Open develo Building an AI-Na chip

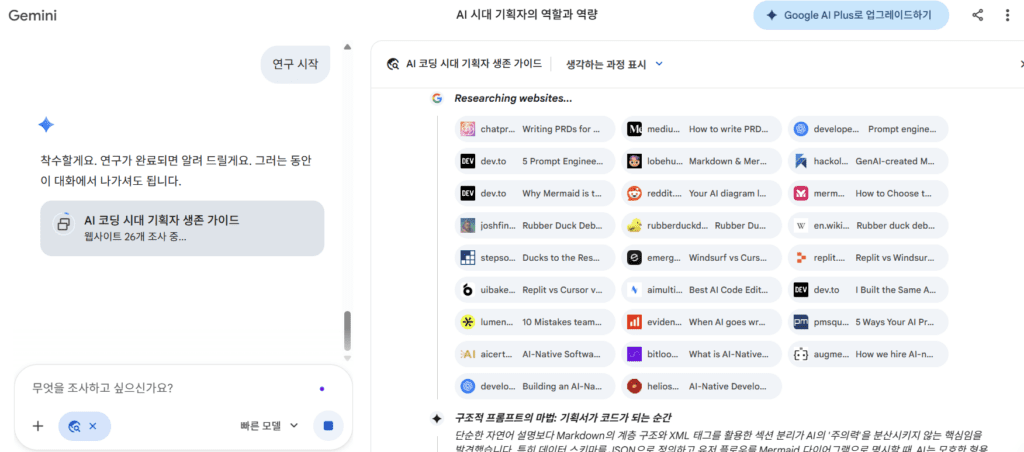pos(535,385)
